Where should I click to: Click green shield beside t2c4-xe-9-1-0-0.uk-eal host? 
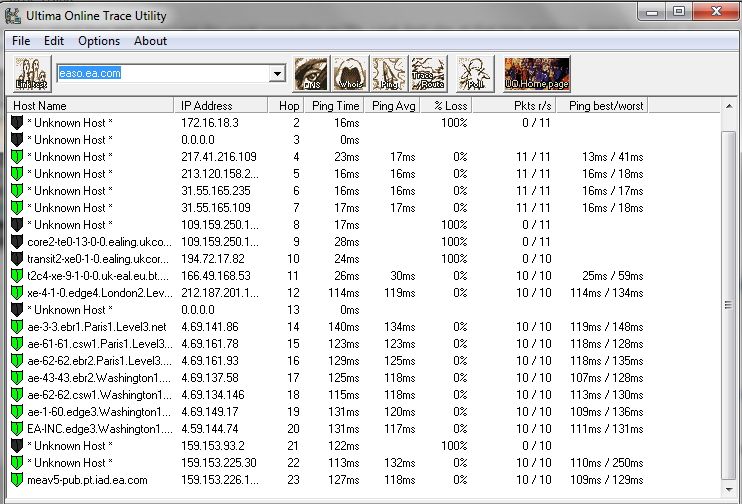click(17, 276)
